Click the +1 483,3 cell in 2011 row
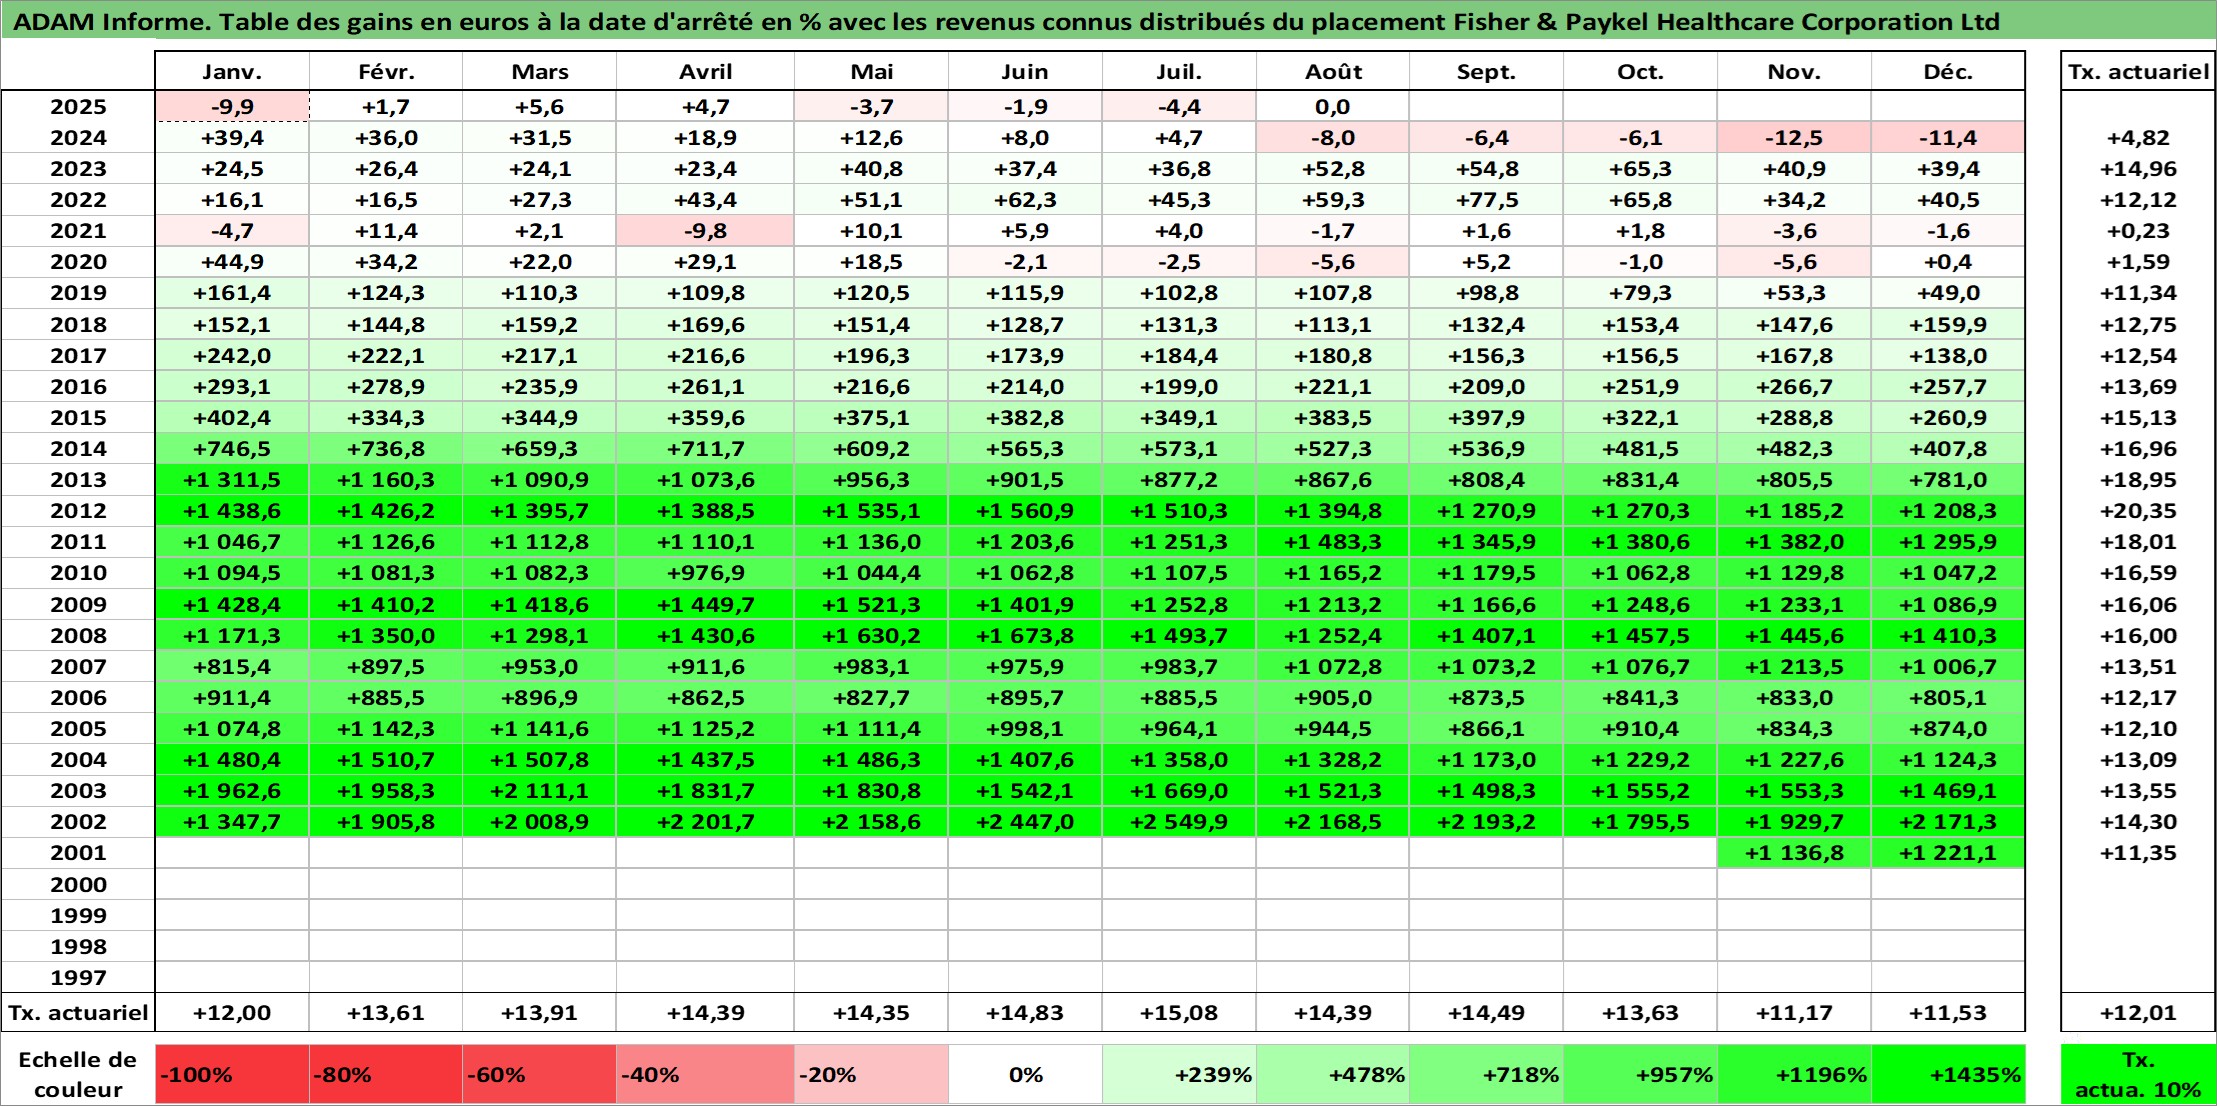This screenshot has width=2217, height=1106. tap(1333, 542)
